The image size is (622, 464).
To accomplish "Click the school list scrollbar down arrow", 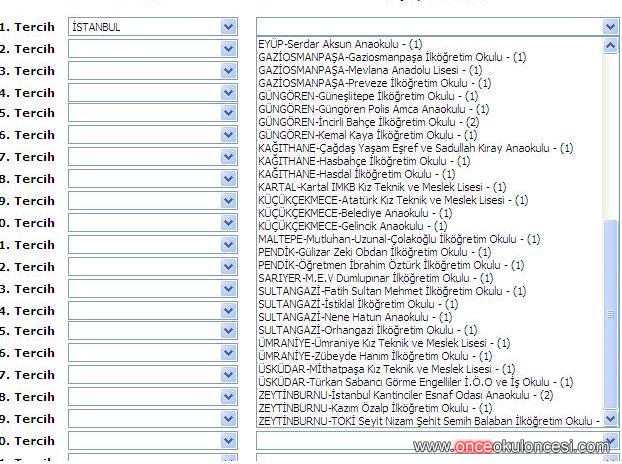I will (611, 420).
